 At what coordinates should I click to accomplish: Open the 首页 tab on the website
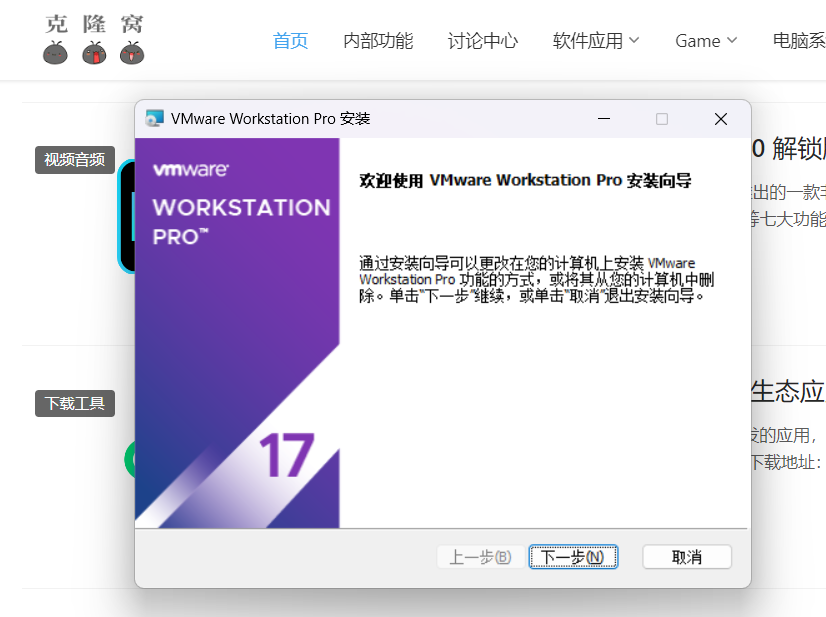[290, 41]
